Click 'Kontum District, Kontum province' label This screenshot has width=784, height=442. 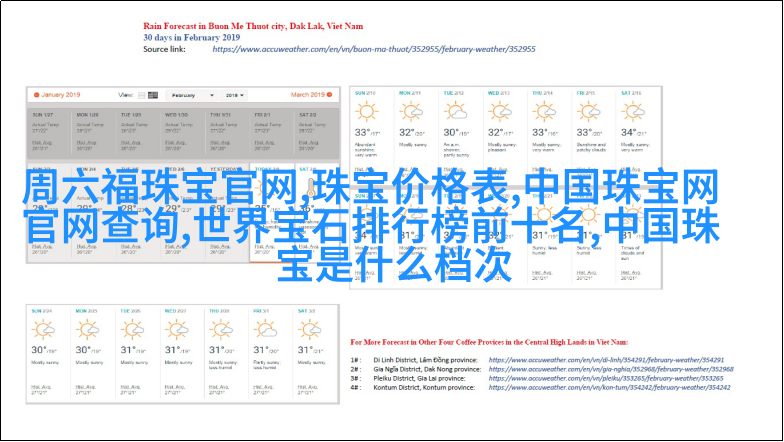(x=424, y=388)
